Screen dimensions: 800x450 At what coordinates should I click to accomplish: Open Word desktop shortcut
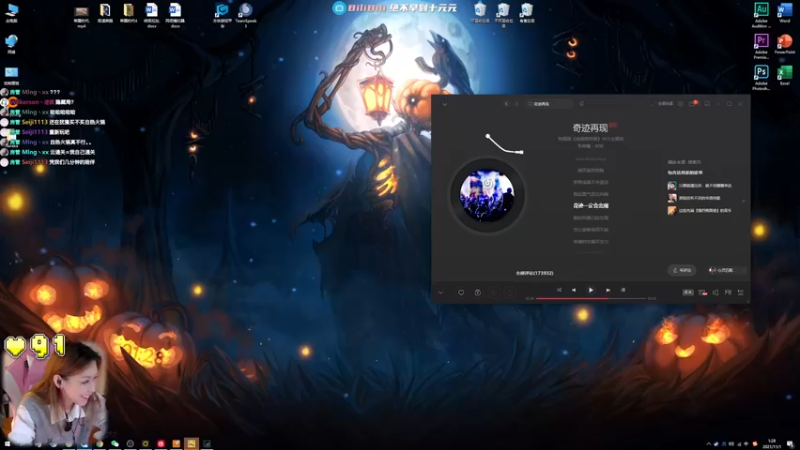785,13
